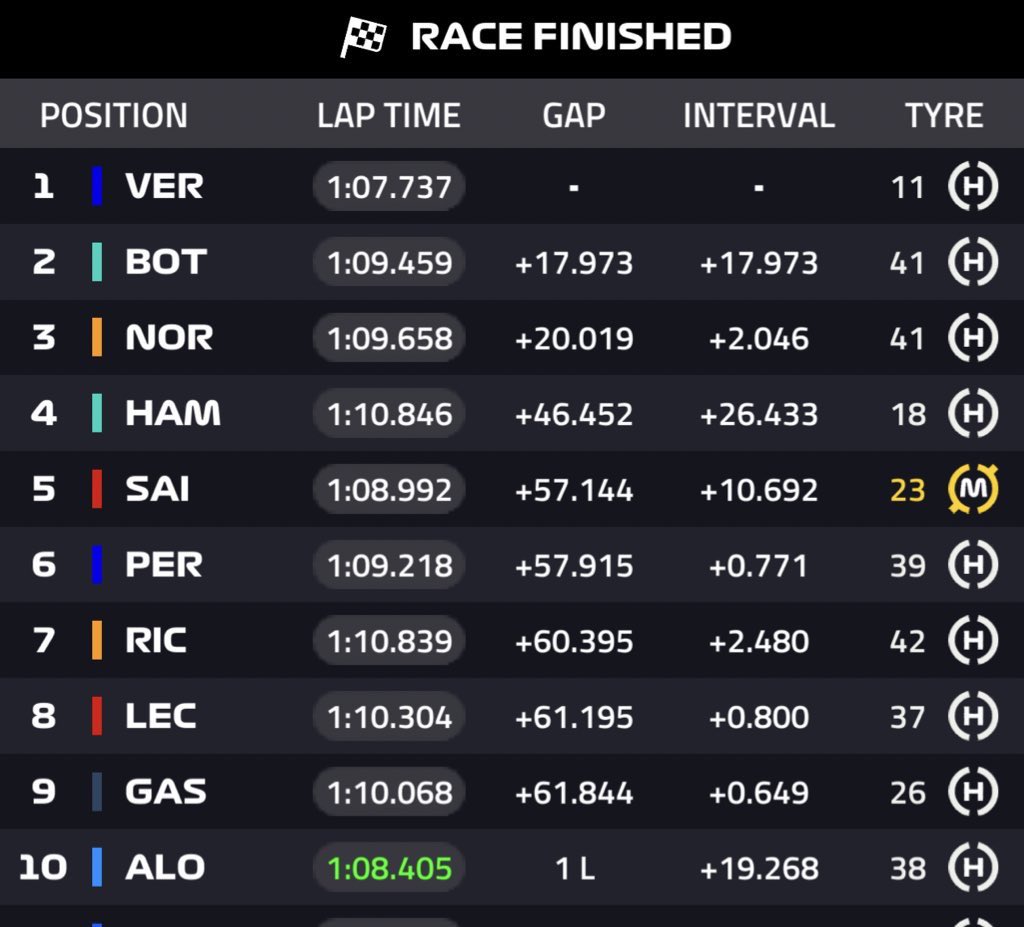Click Alonso's hard tyre icon
Image resolution: width=1024 pixels, height=927 pixels.
tap(972, 868)
